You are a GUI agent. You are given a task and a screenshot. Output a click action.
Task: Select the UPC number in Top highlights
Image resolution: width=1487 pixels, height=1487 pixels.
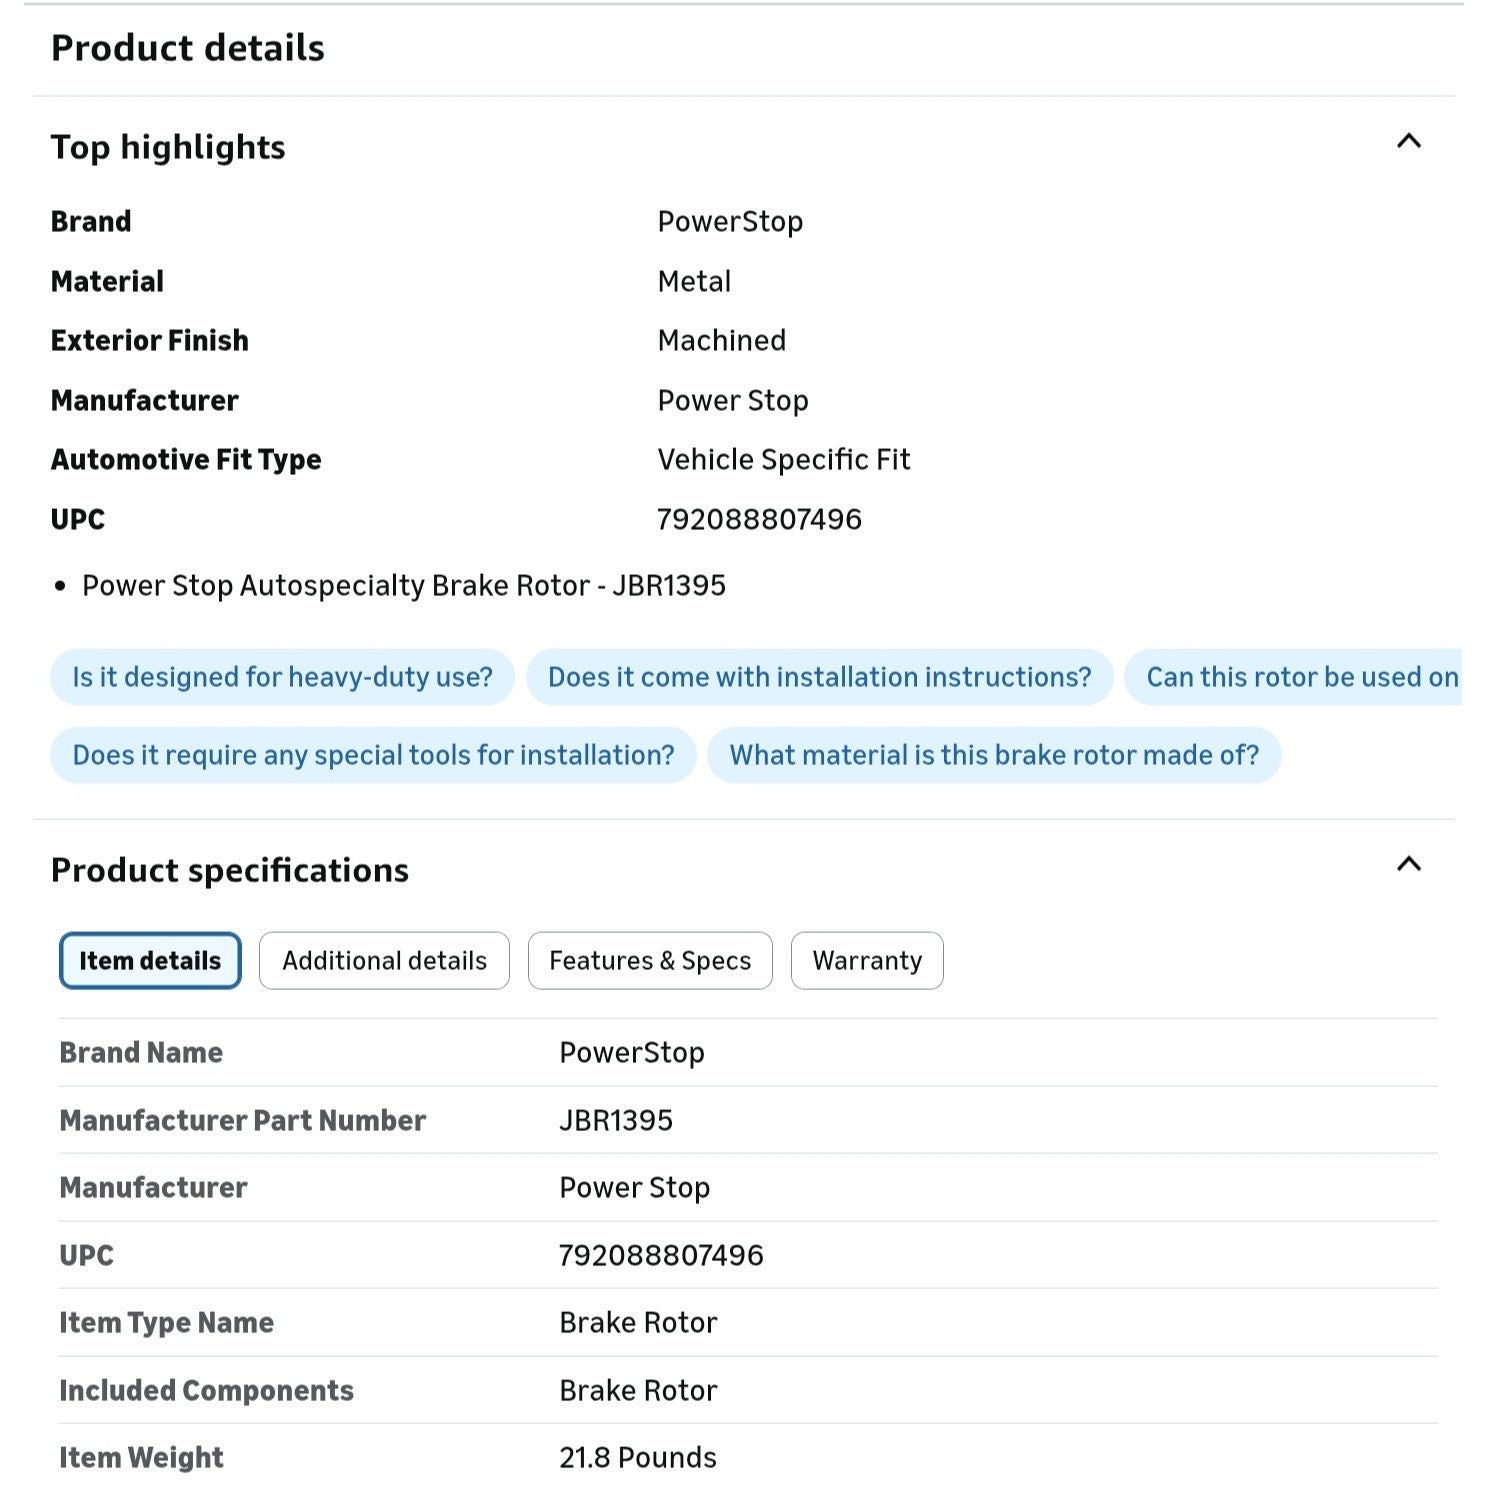click(x=759, y=520)
